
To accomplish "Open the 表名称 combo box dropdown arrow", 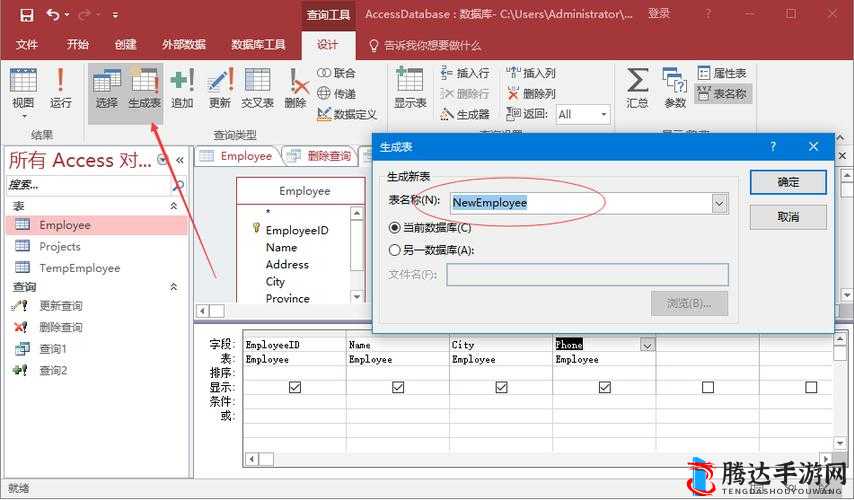I will pos(719,204).
